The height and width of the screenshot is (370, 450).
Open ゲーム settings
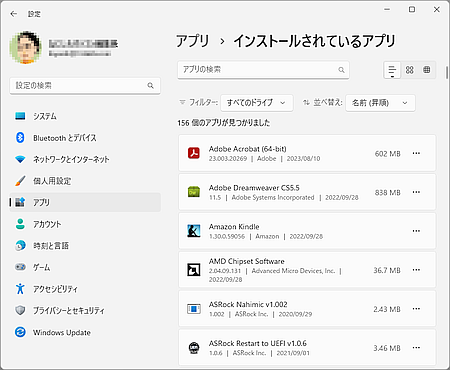click(x=85, y=267)
